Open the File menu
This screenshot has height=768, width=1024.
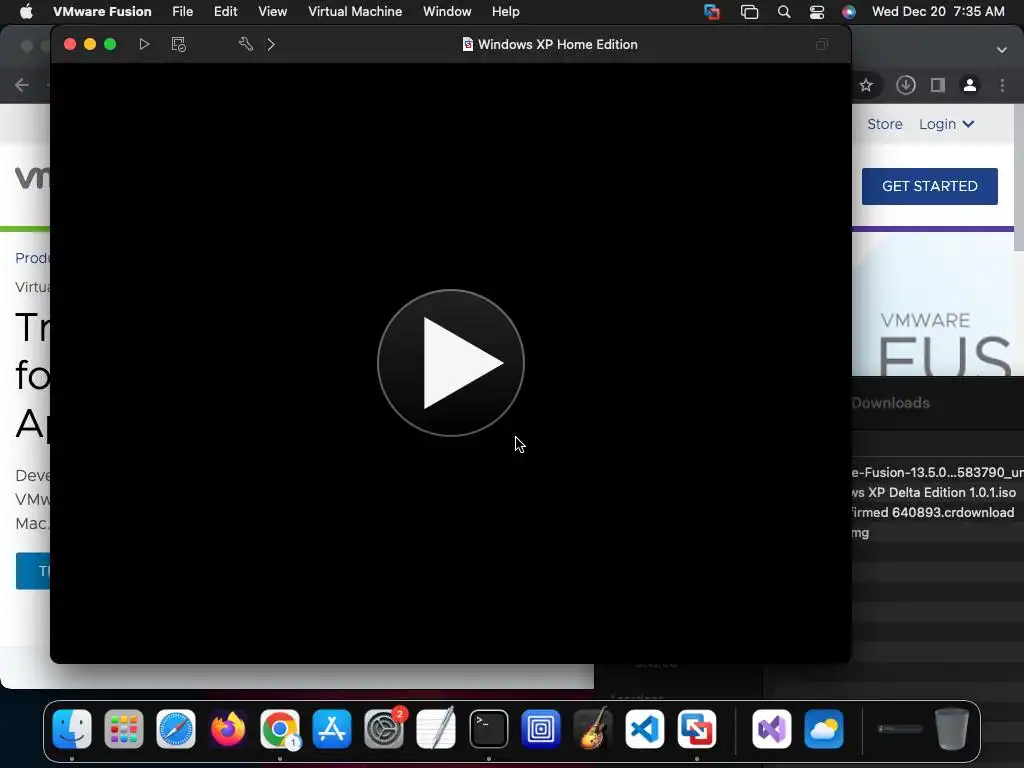[182, 12]
